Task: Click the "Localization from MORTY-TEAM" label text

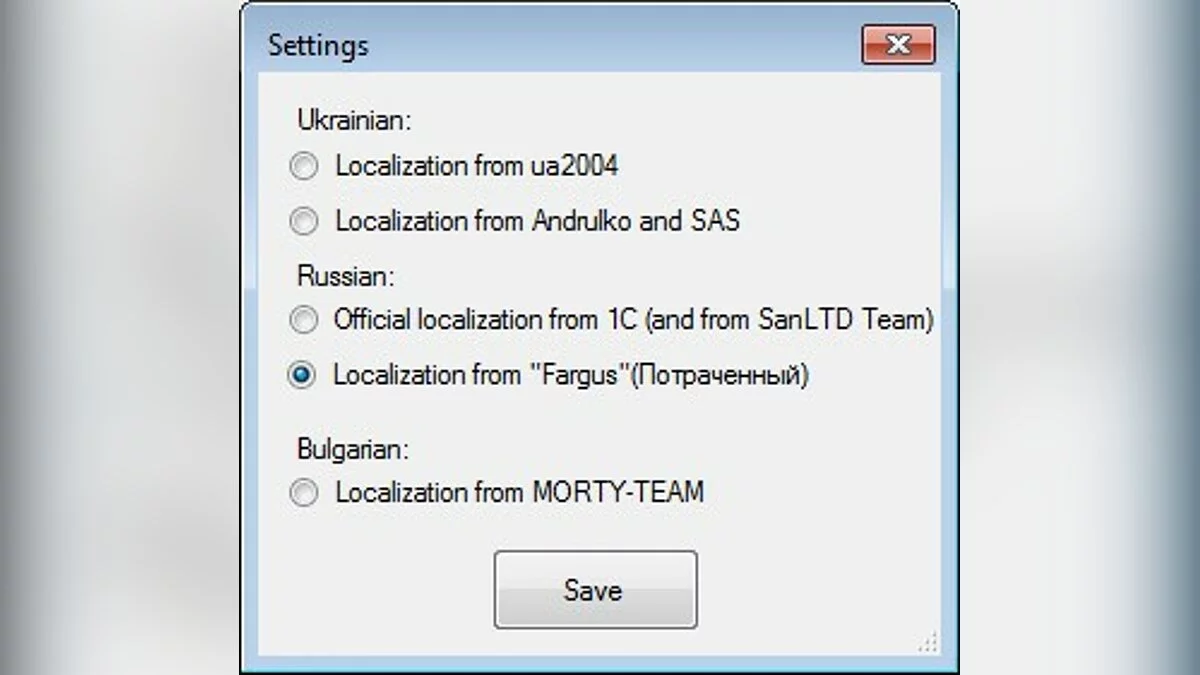Action: tap(519, 493)
